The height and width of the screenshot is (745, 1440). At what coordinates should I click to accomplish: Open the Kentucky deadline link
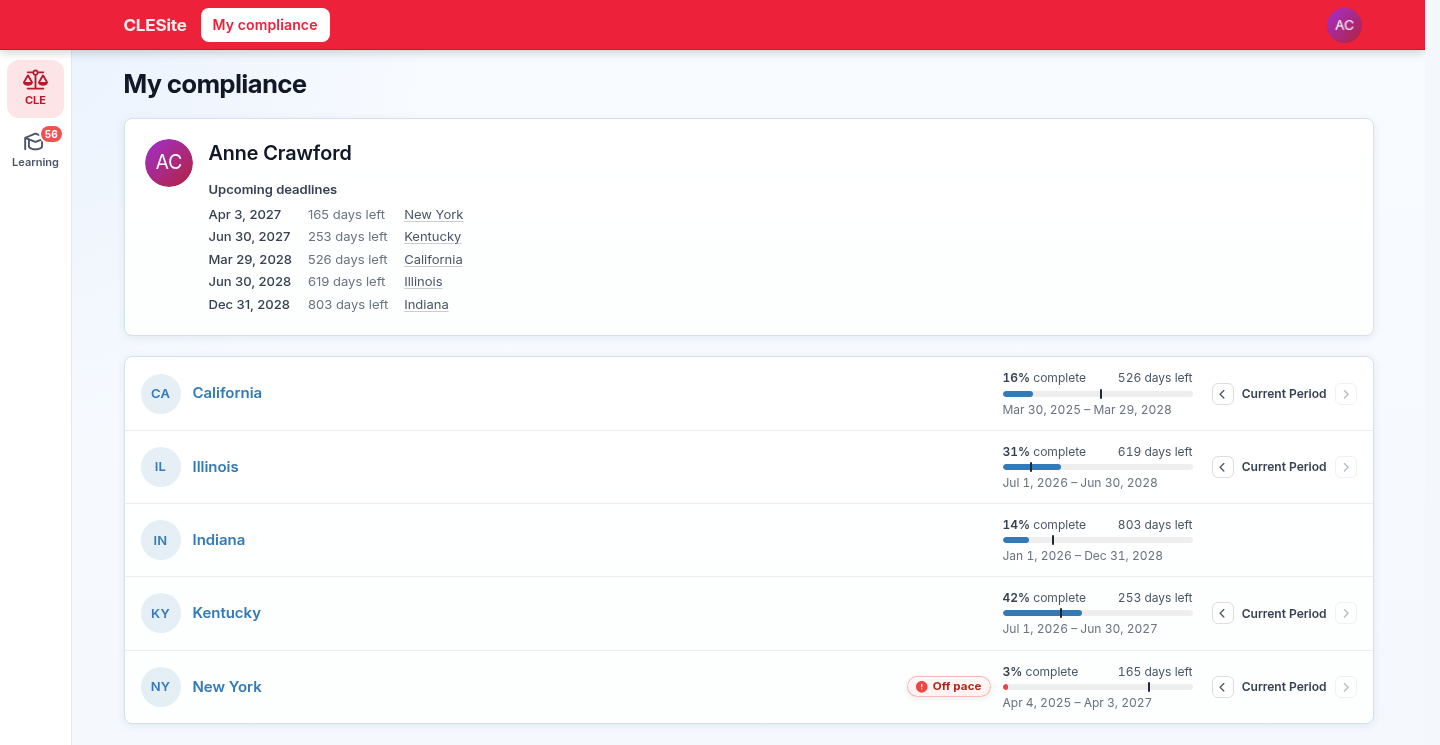click(433, 237)
